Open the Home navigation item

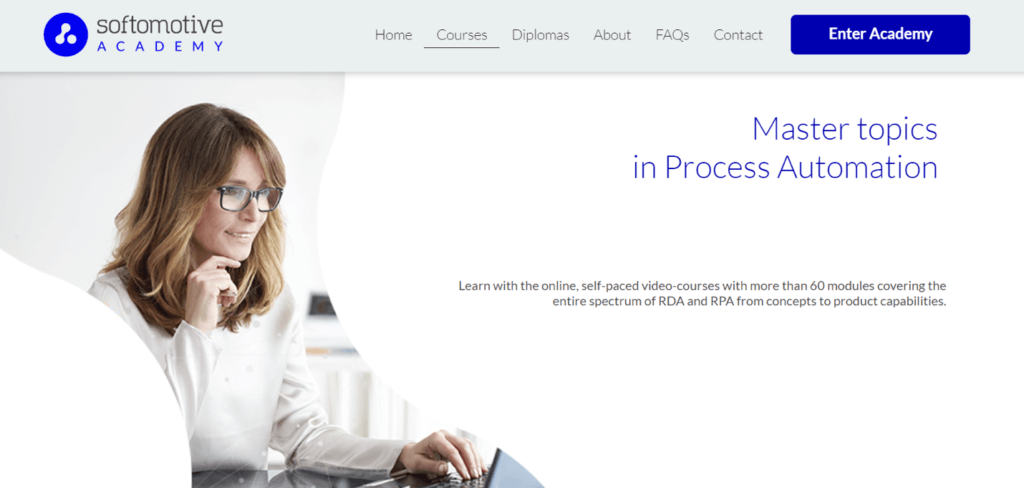[393, 35]
